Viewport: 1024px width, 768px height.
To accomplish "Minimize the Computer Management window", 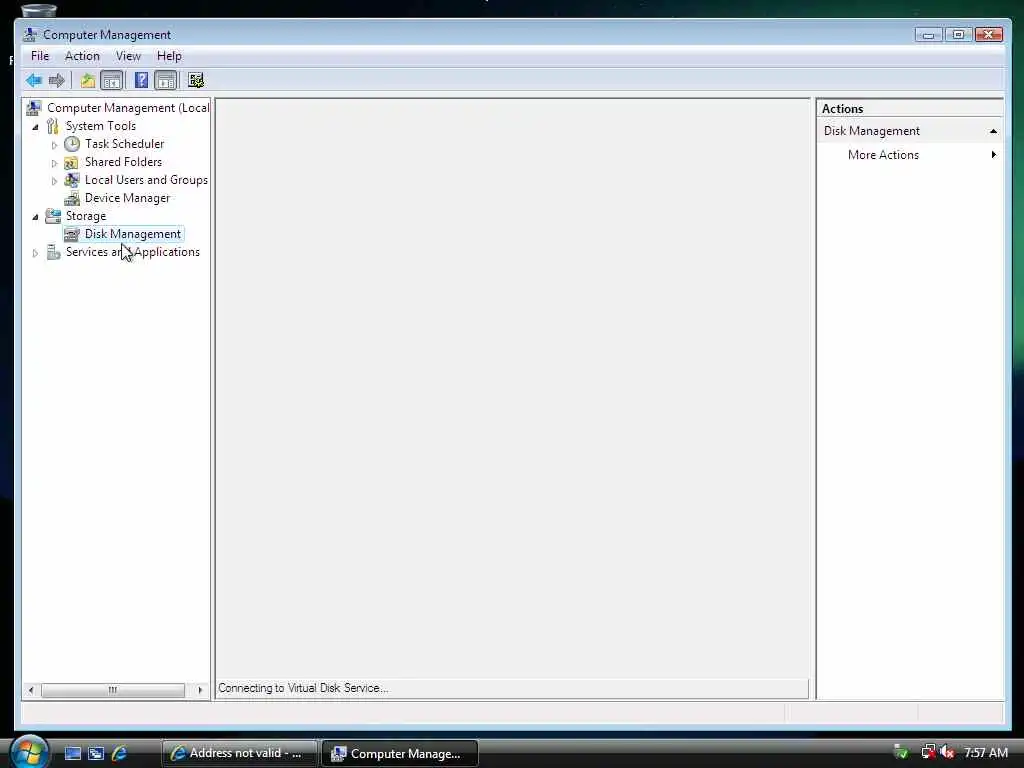I will pos(929,35).
